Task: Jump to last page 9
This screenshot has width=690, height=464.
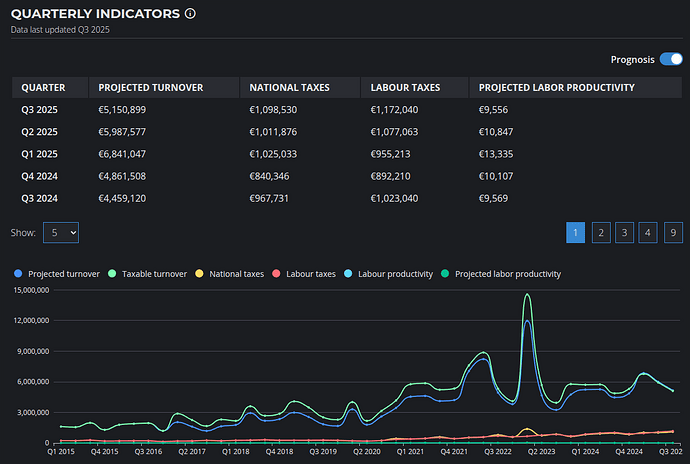Action: [x=673, y=232]
